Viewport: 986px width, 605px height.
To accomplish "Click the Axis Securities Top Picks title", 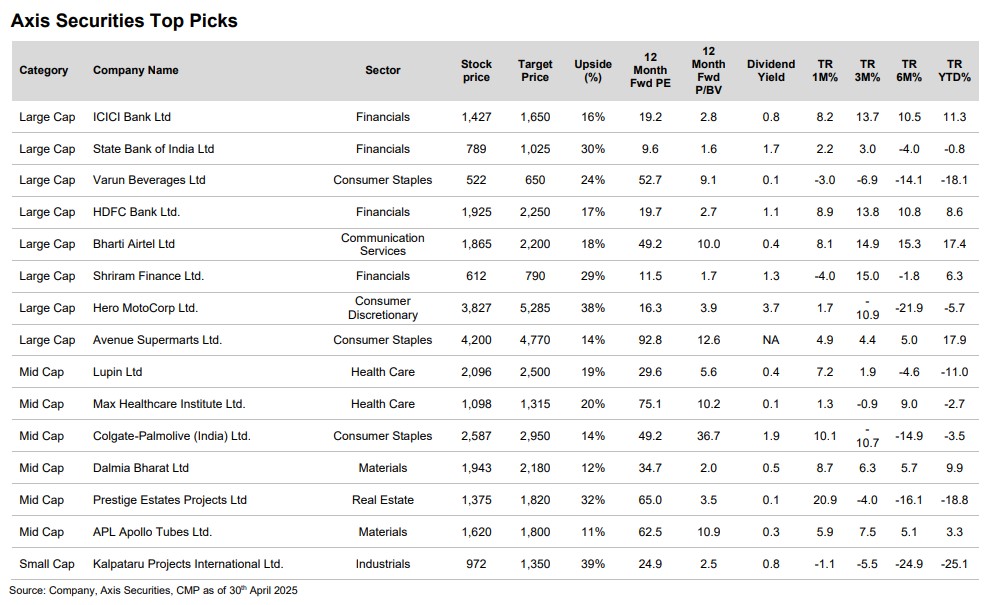I will point(124,20).
